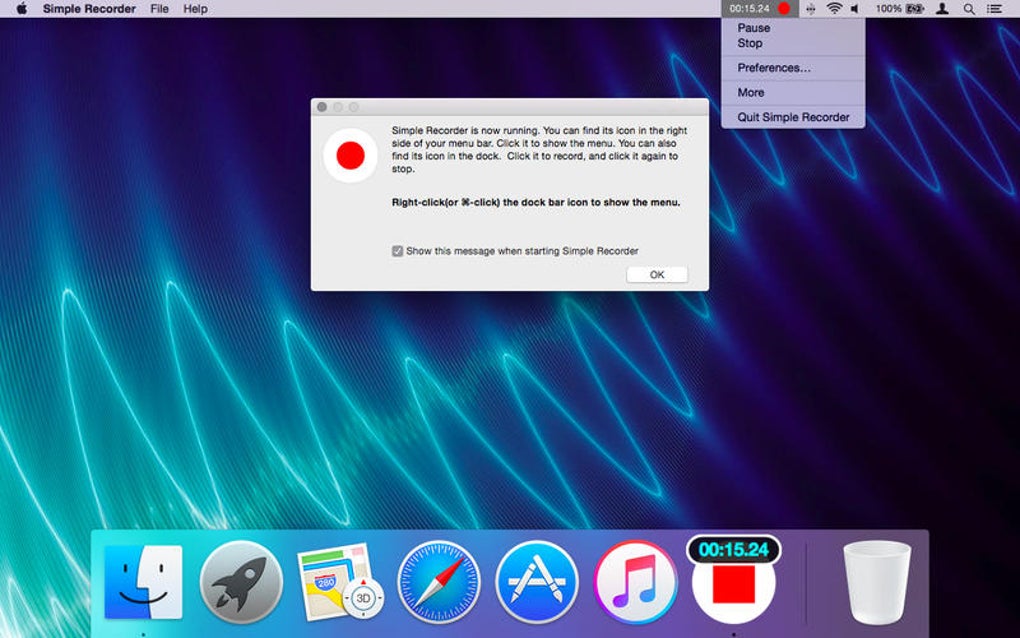This screenshot has height=638, width=1020.
Task: Click the OK button on the dialog
Action: 657,273
